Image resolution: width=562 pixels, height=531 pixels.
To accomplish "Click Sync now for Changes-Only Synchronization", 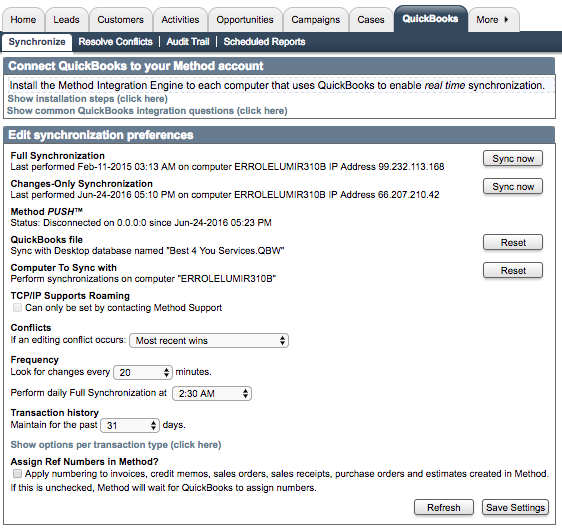I will [x=513, y=186].
